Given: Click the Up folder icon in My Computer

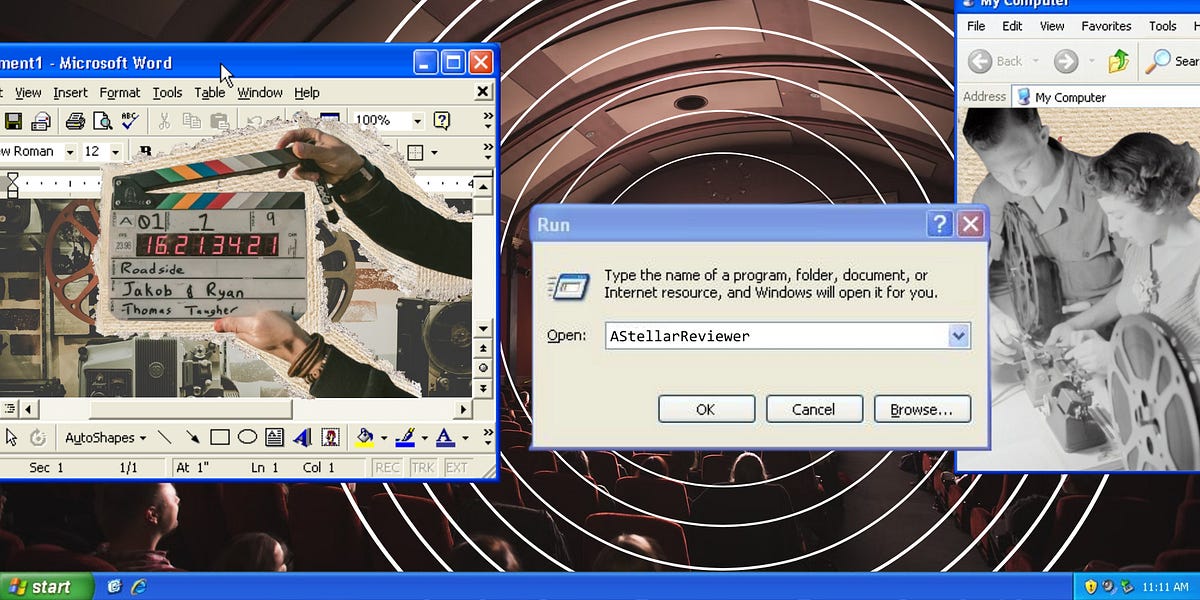Looking at the screenshot, I should click(1119, 61).
